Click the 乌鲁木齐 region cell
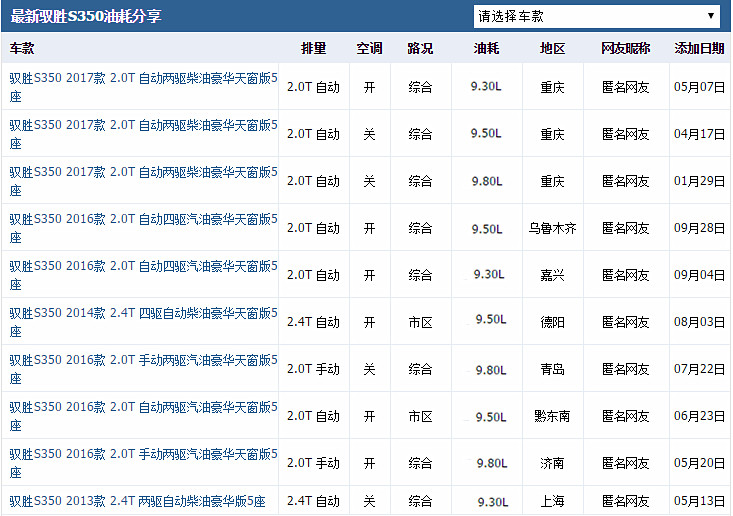 (x=552, y=228)
